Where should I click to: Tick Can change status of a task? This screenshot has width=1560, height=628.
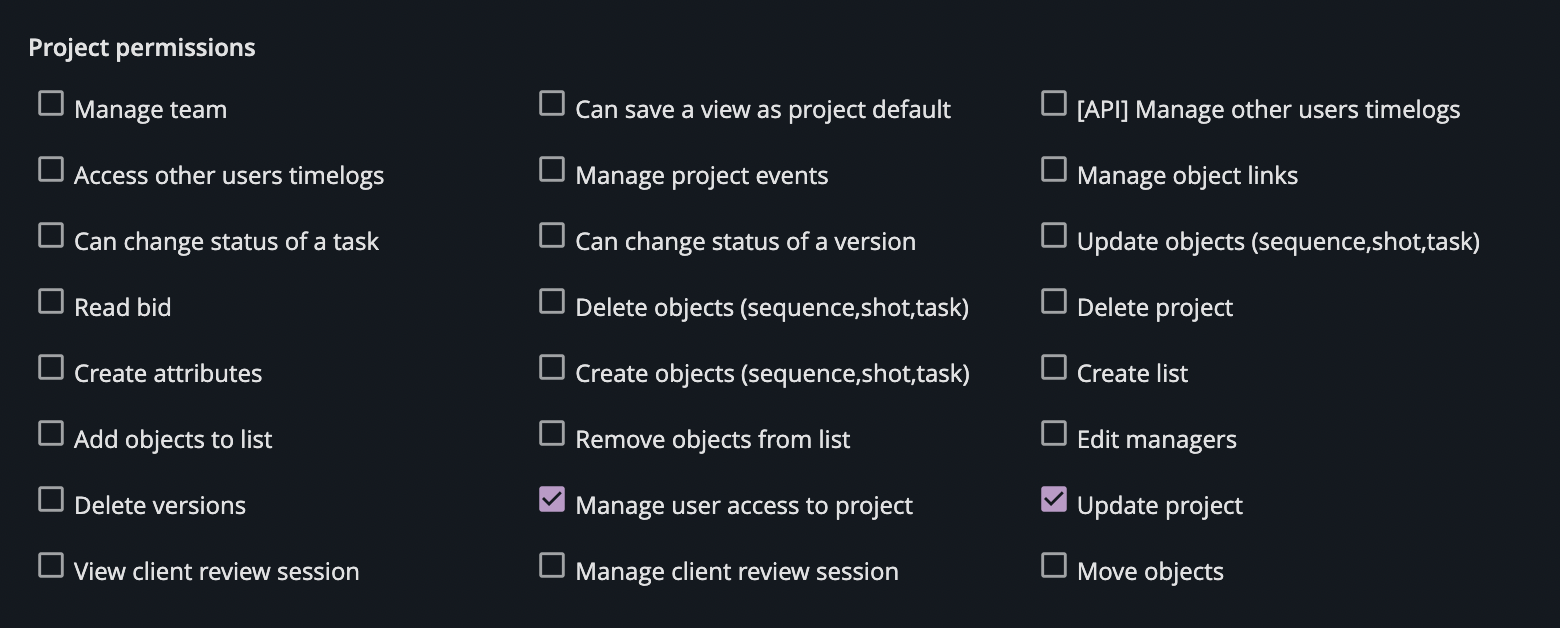(51, 236)
